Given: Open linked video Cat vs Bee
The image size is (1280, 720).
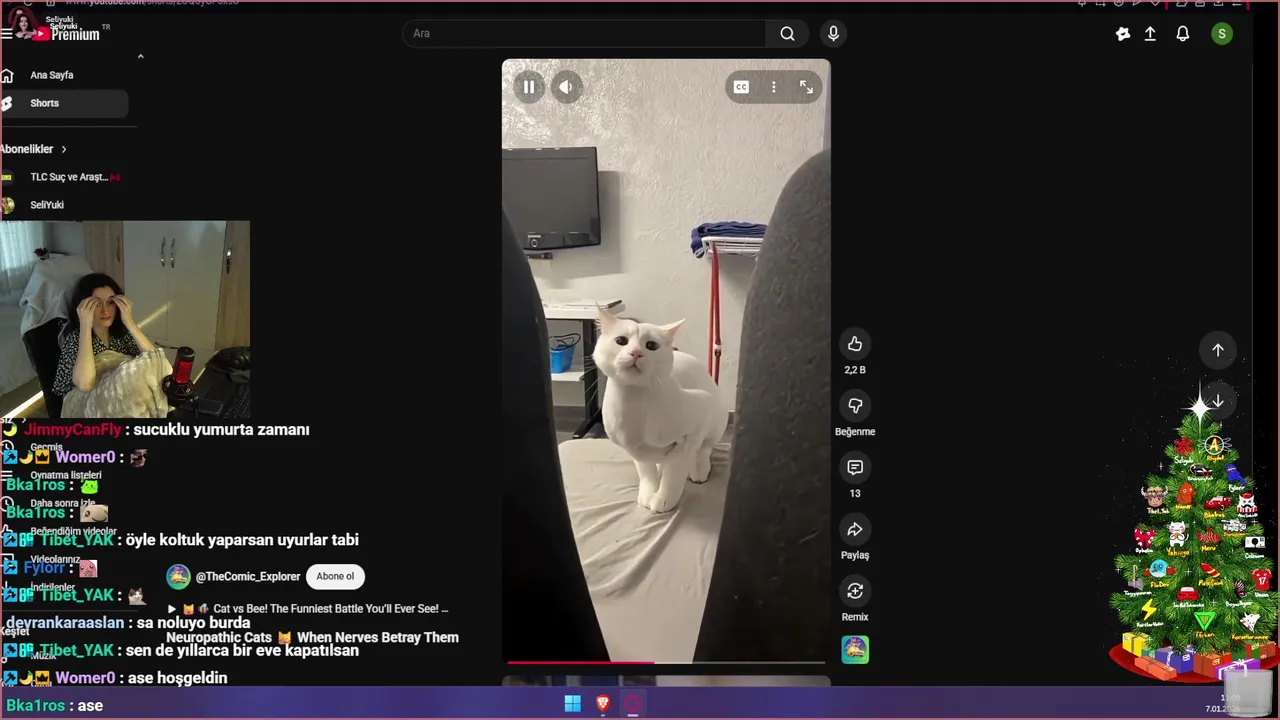Looking at the screenshot, I should (308, 608).
